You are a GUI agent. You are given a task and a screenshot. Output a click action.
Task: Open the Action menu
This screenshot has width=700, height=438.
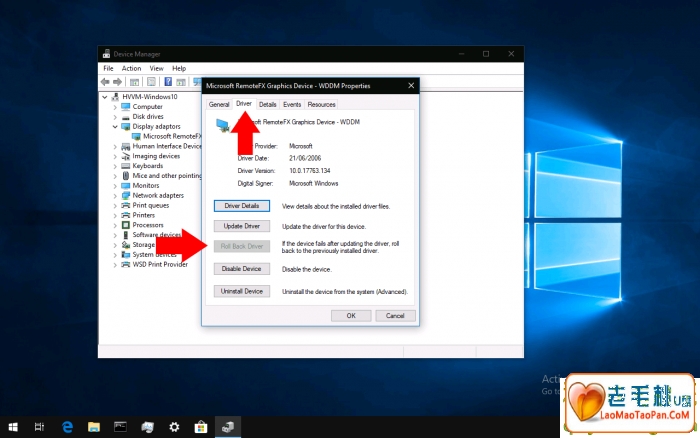pyautogui.click(x=131, y=68)
